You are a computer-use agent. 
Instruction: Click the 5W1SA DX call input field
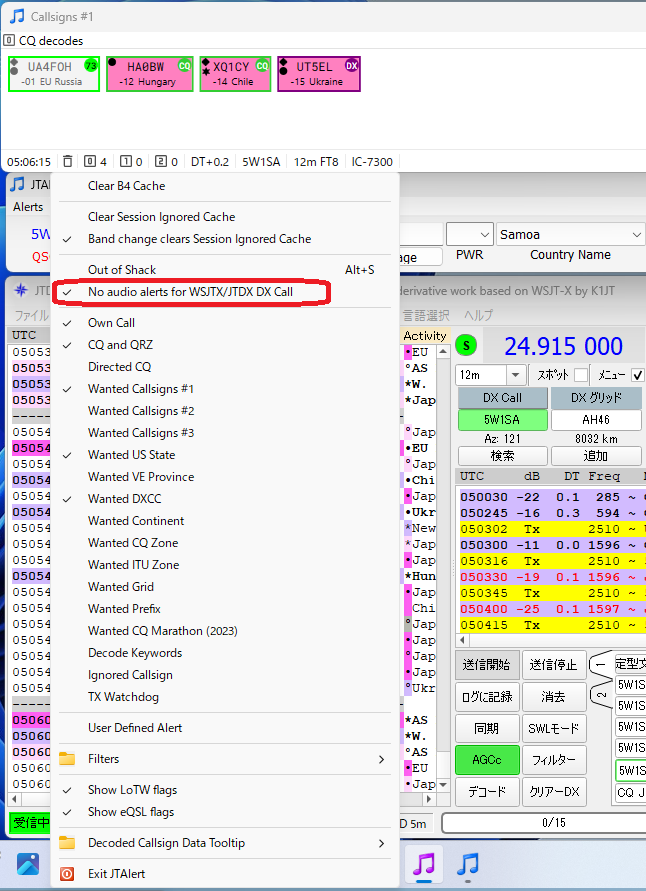click(503, 420)
